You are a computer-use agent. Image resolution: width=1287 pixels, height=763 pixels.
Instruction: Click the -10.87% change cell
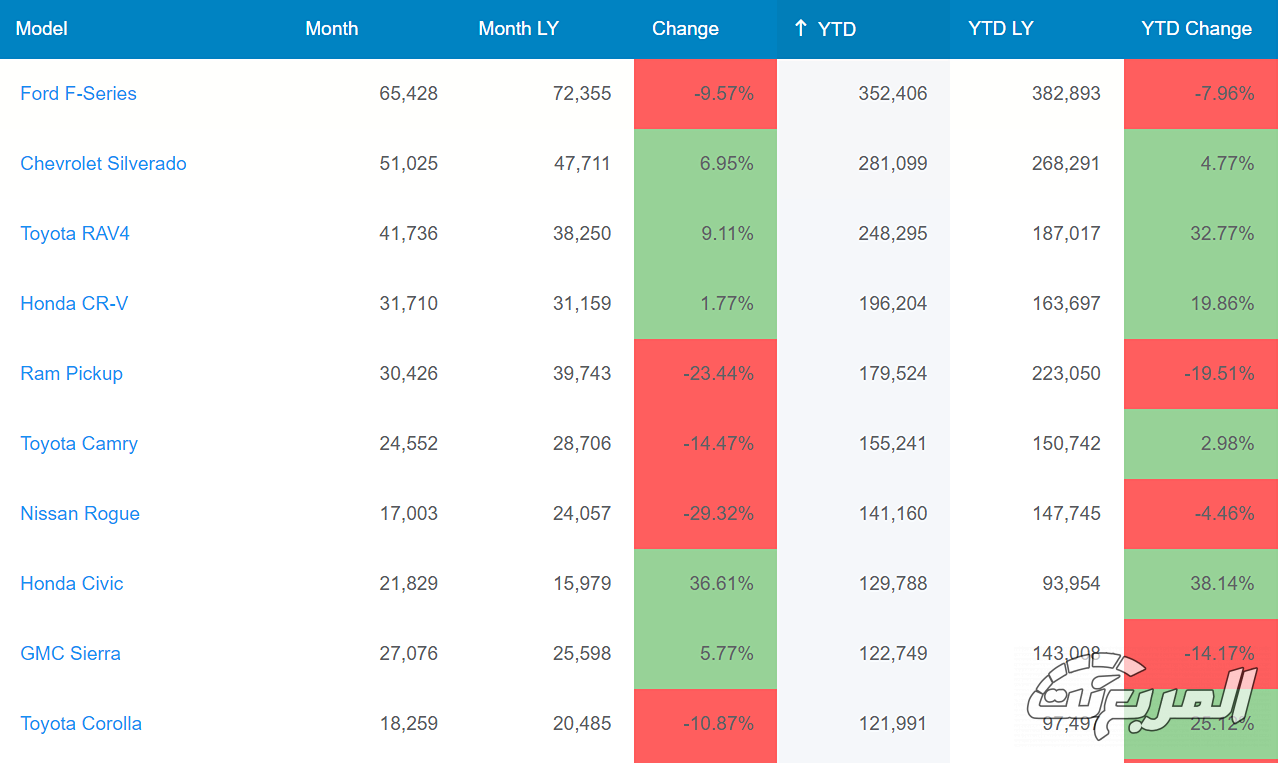click(705, 726)
